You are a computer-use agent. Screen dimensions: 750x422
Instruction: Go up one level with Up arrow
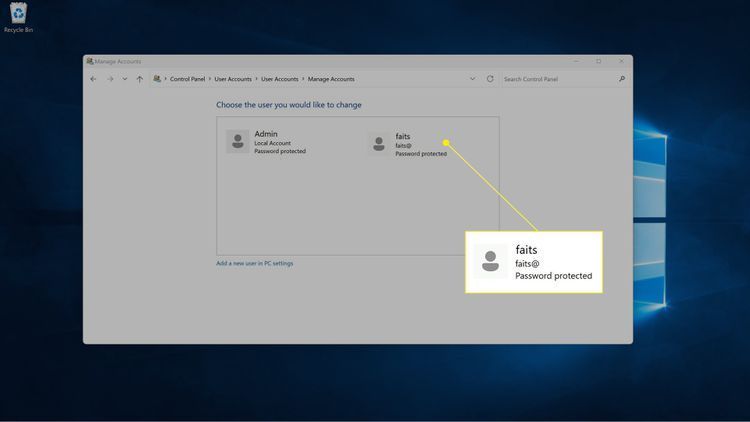click(139, 79)
